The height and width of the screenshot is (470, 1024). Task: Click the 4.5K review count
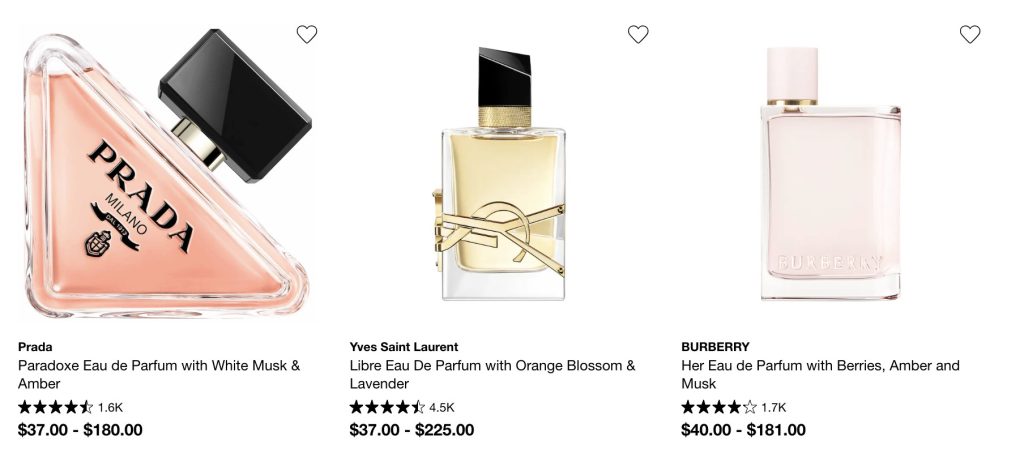tap(442, 408)
